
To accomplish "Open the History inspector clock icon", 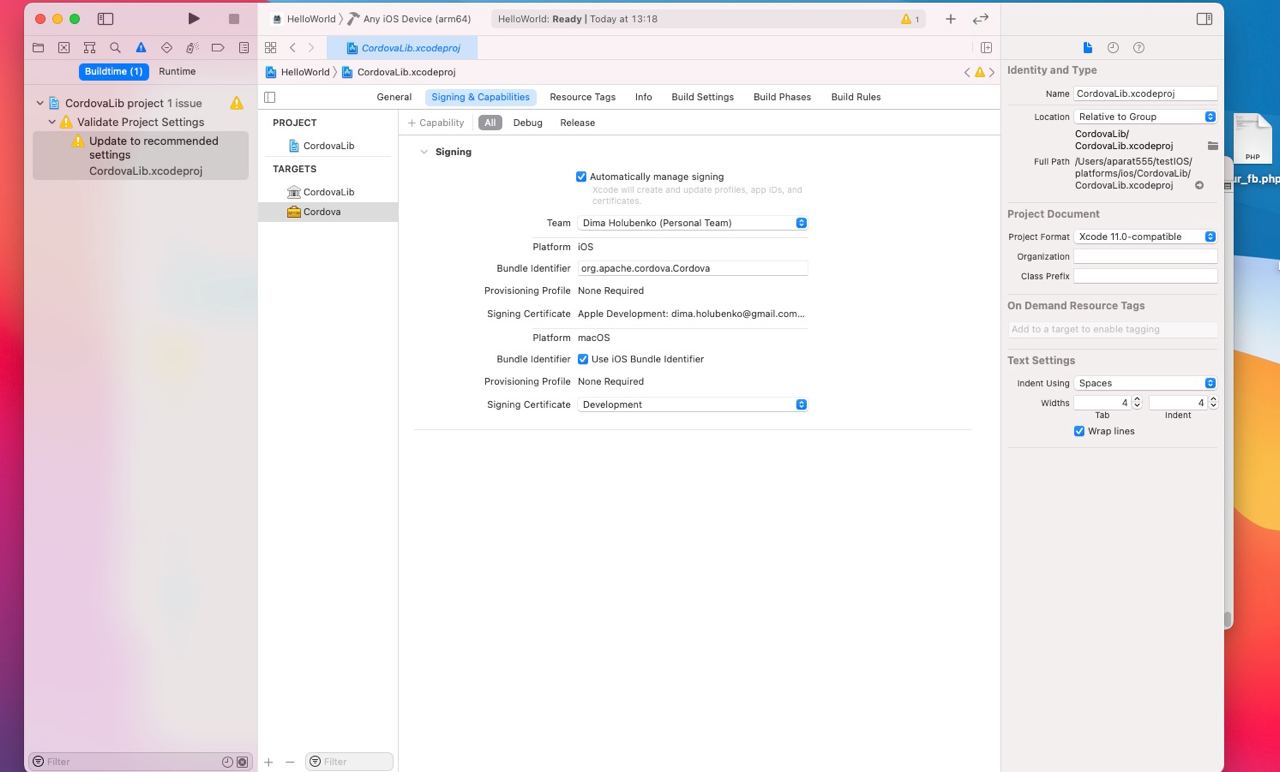I will (1113, 47).
